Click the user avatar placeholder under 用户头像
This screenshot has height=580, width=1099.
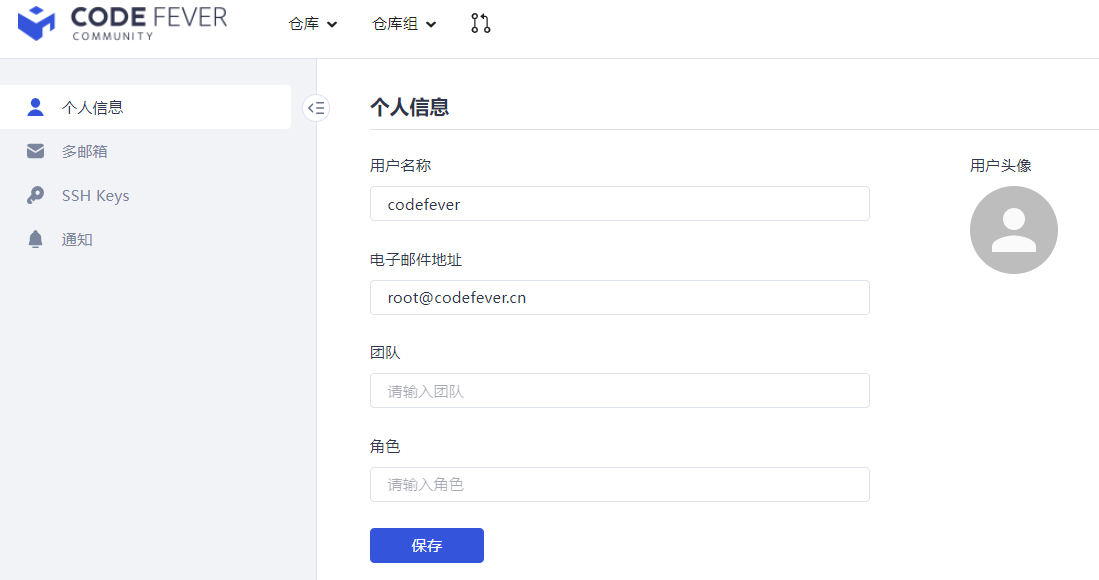click(x=1014, y=229)
